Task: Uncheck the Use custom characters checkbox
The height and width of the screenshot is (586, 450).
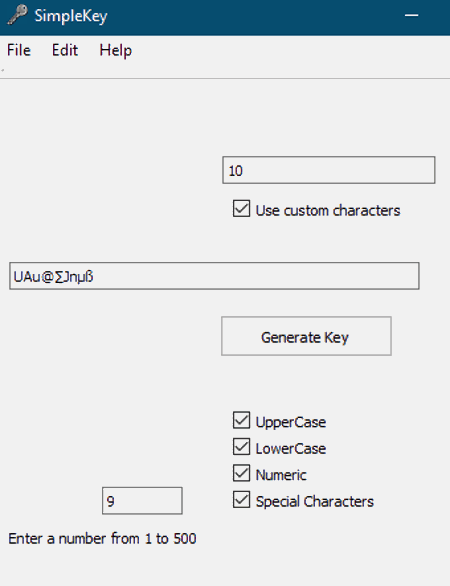Action: click(241, 209)
